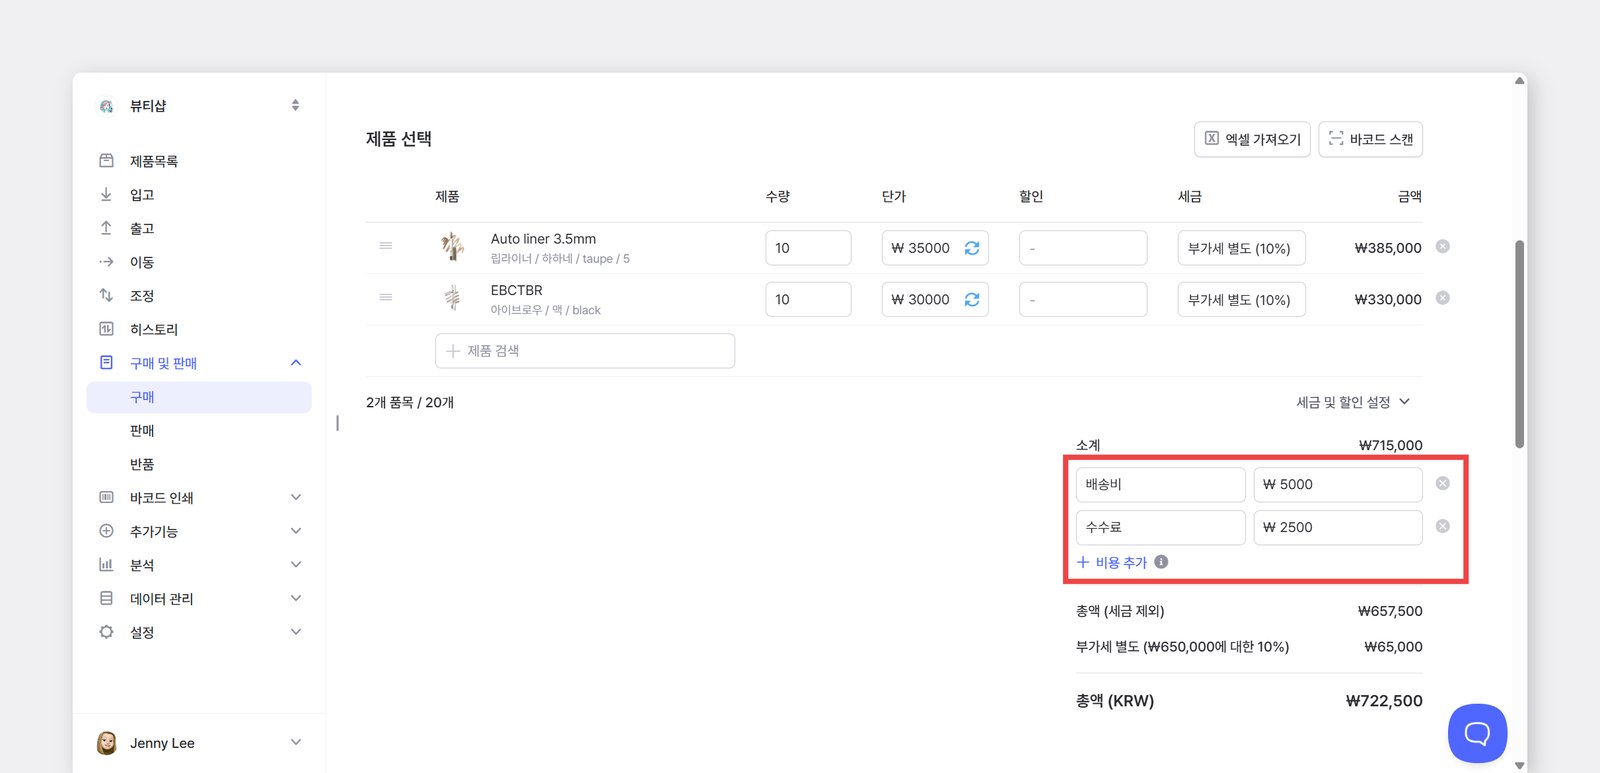This screenshot has height=773, width=1600.
Task: Click the 구매 및 판매 document icon
Action: point(106,363)
